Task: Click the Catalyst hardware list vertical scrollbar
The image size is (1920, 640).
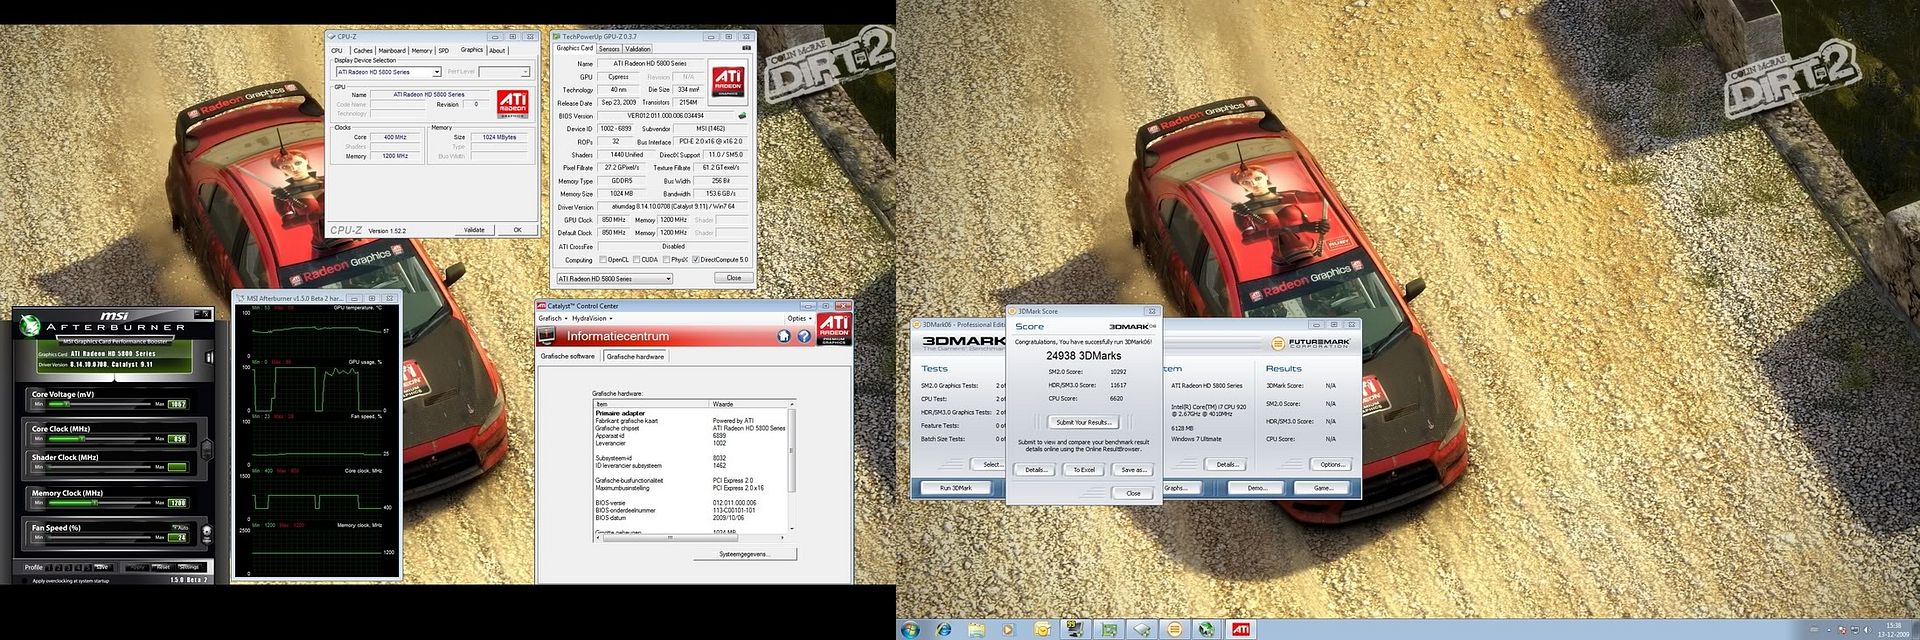Action: coord(792,467)
